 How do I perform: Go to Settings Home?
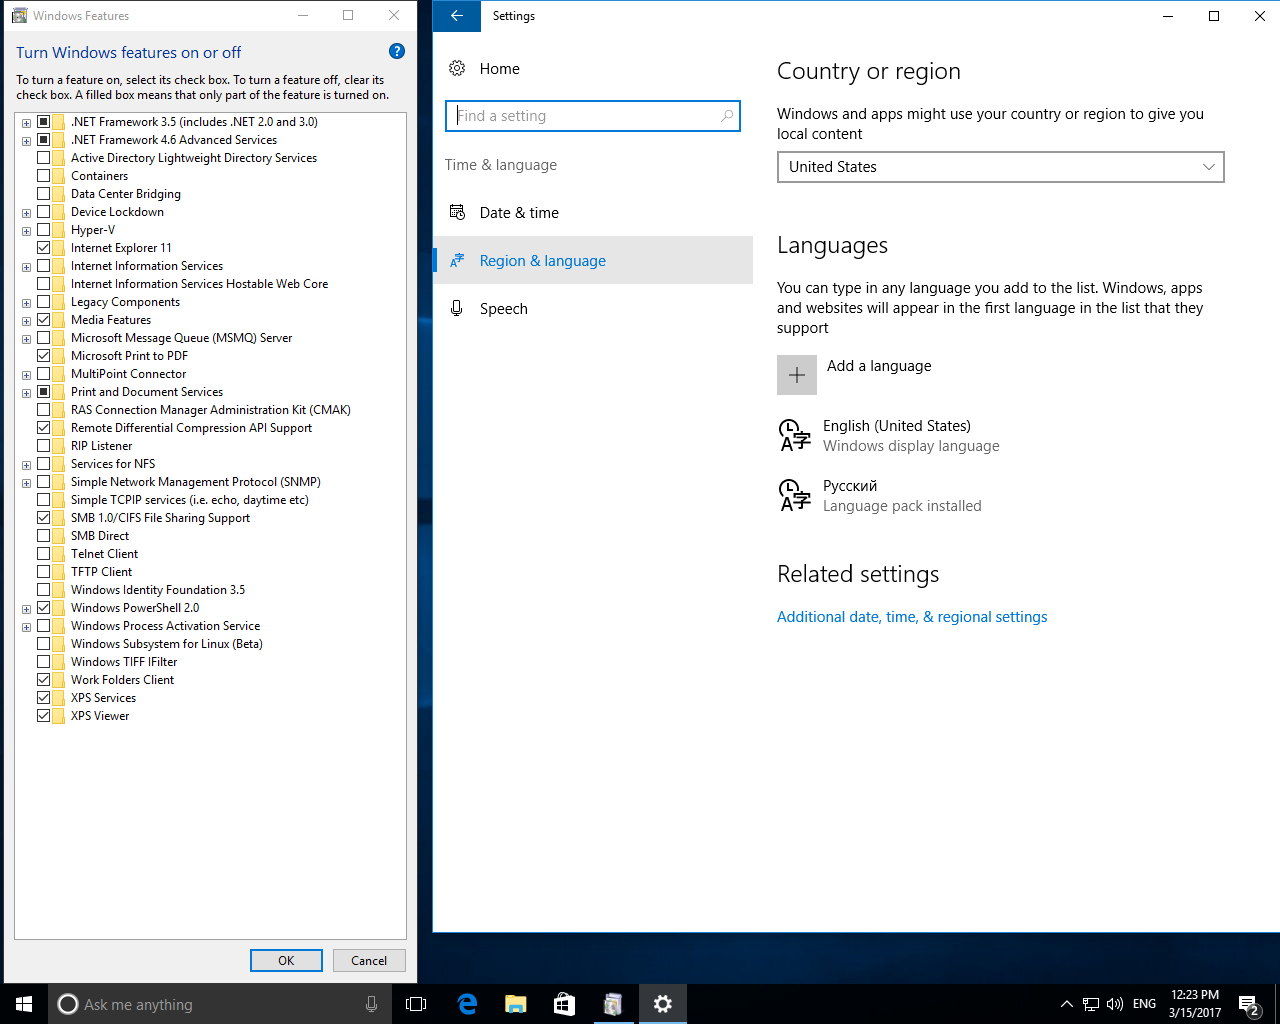pos(593,68)
